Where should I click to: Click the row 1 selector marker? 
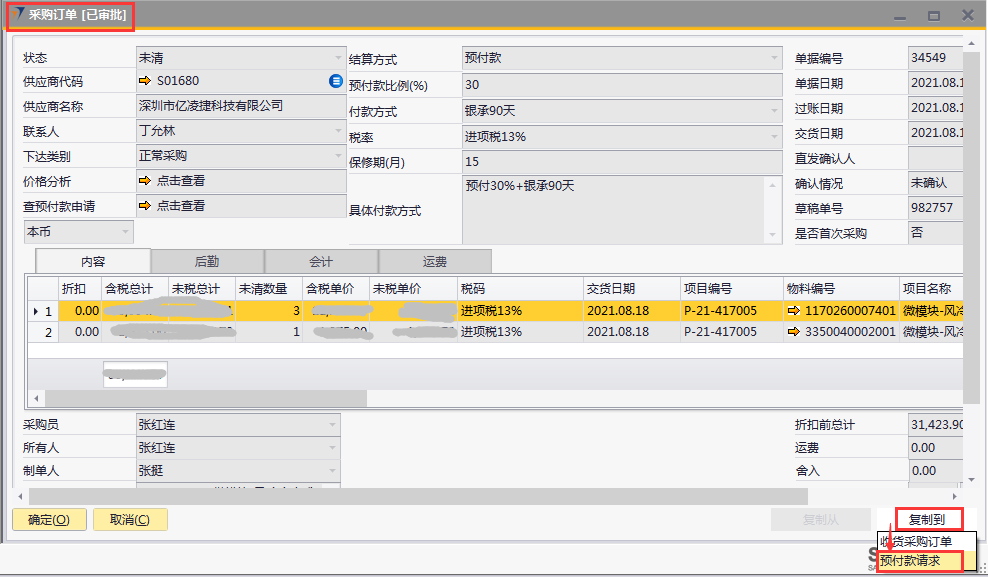pyautogui.click(x=37, y=312)
